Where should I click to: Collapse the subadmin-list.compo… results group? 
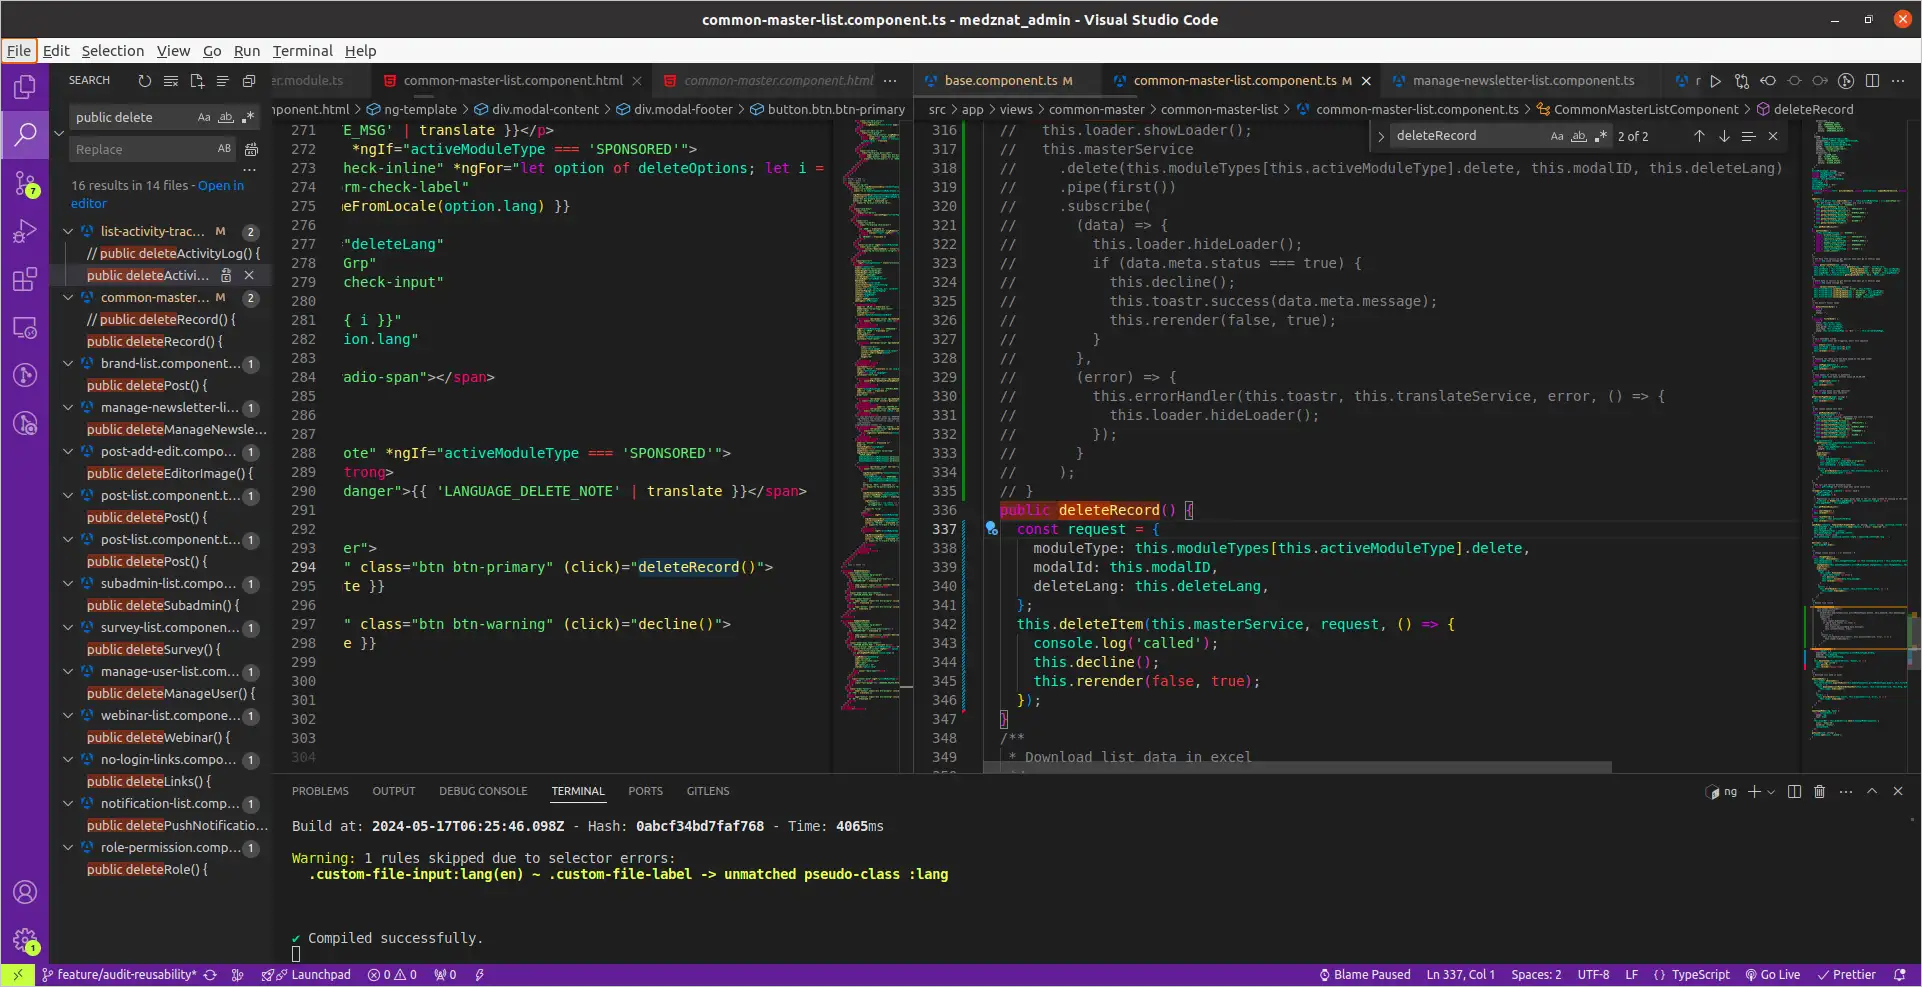[x=68, y=583]
